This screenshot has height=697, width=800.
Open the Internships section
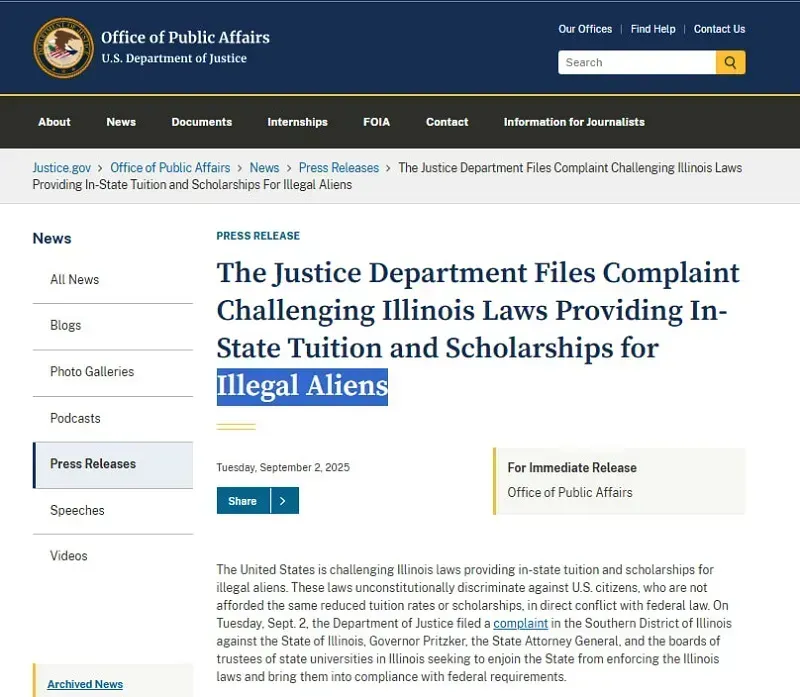pos(297,122)
